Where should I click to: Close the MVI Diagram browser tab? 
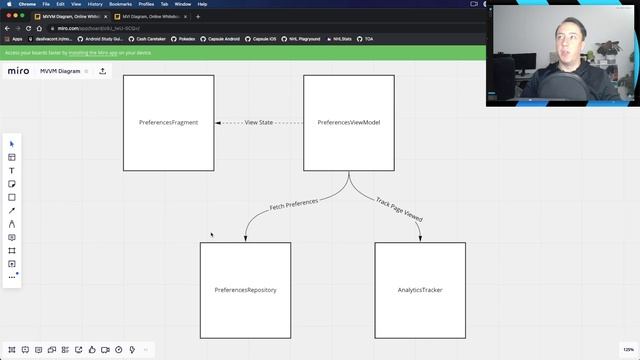tap(185, 17)
